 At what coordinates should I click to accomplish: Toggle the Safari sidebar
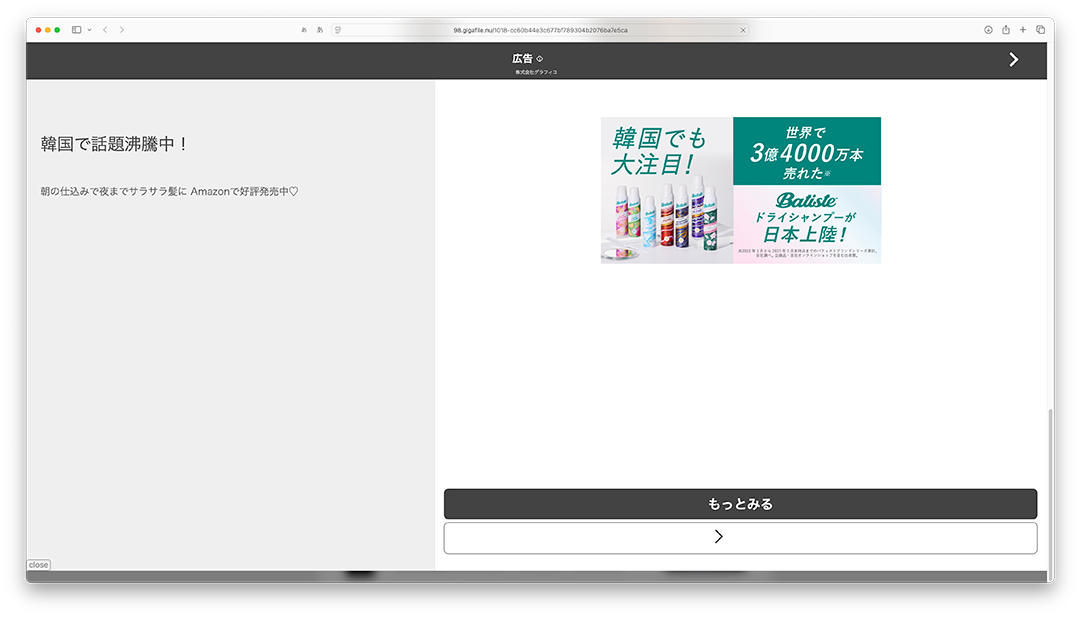tap(76, 30)
